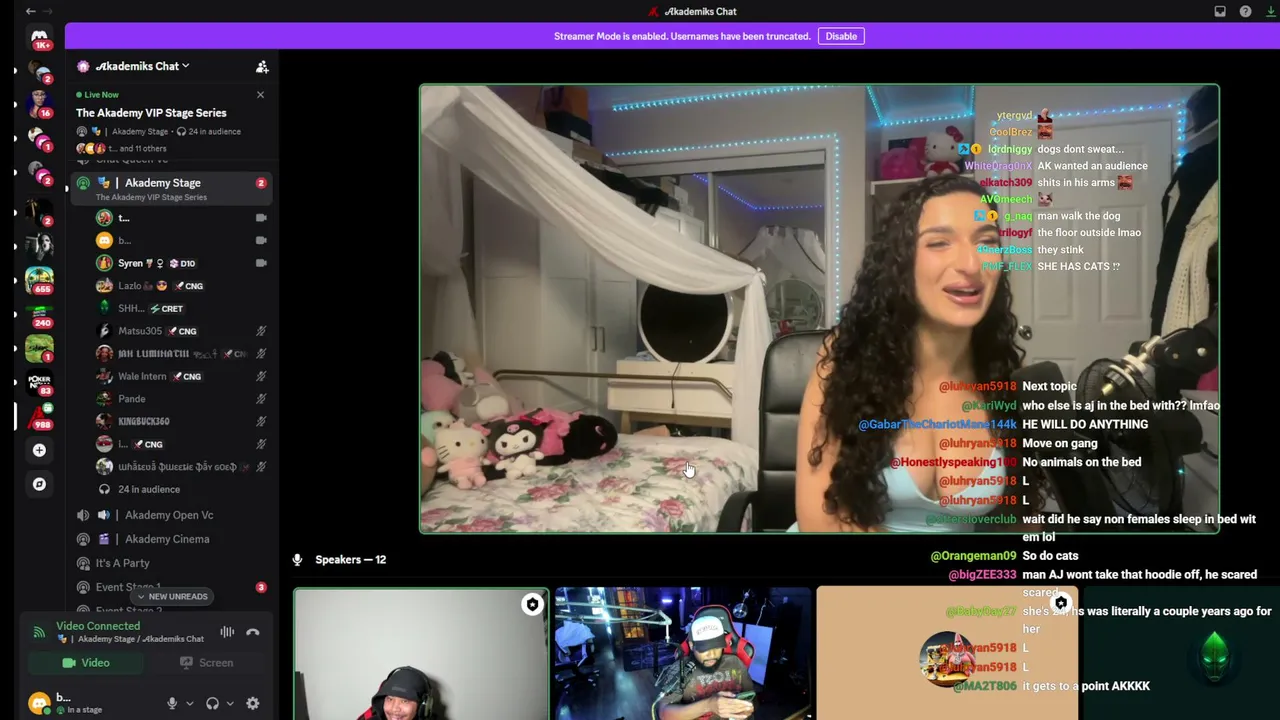The width and height of the screenshot is (1280, 720).
Task: Click the Speakers — 12 heading
Action: click(x=350, y=560)
